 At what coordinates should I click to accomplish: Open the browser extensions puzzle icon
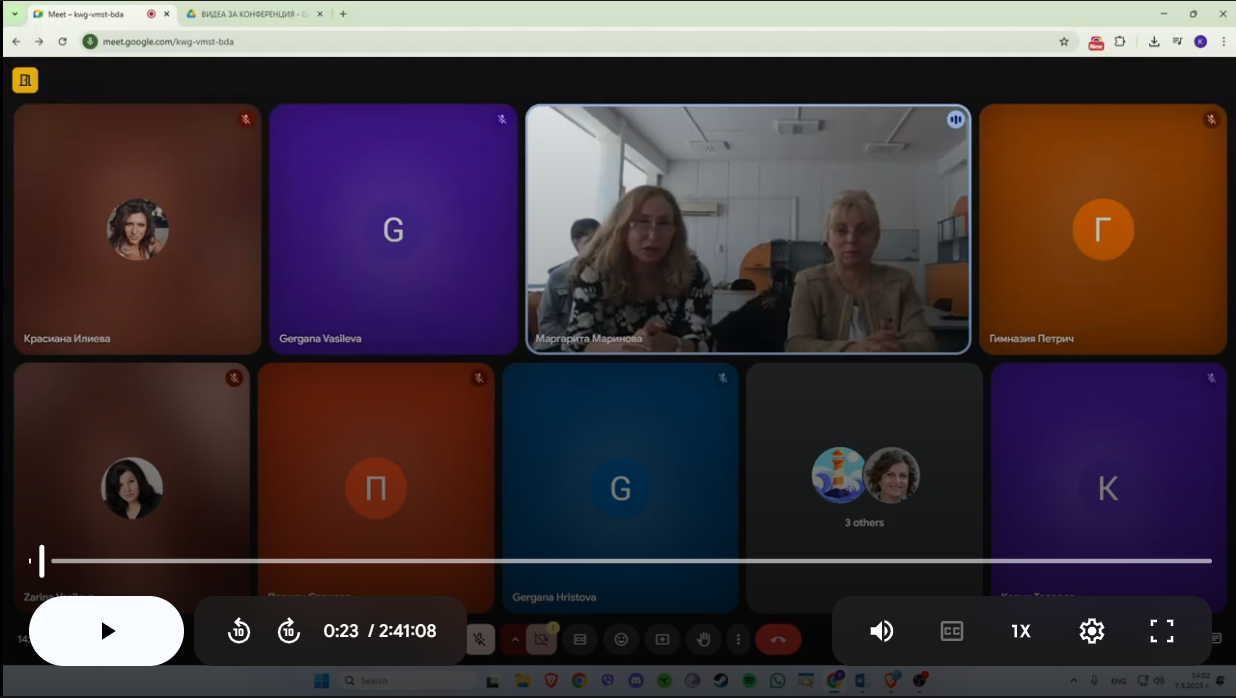(x=1120, y=42)
